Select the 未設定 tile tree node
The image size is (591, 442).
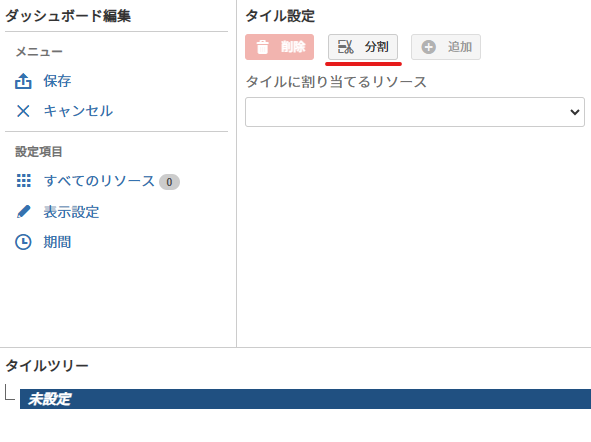(305, 399)
